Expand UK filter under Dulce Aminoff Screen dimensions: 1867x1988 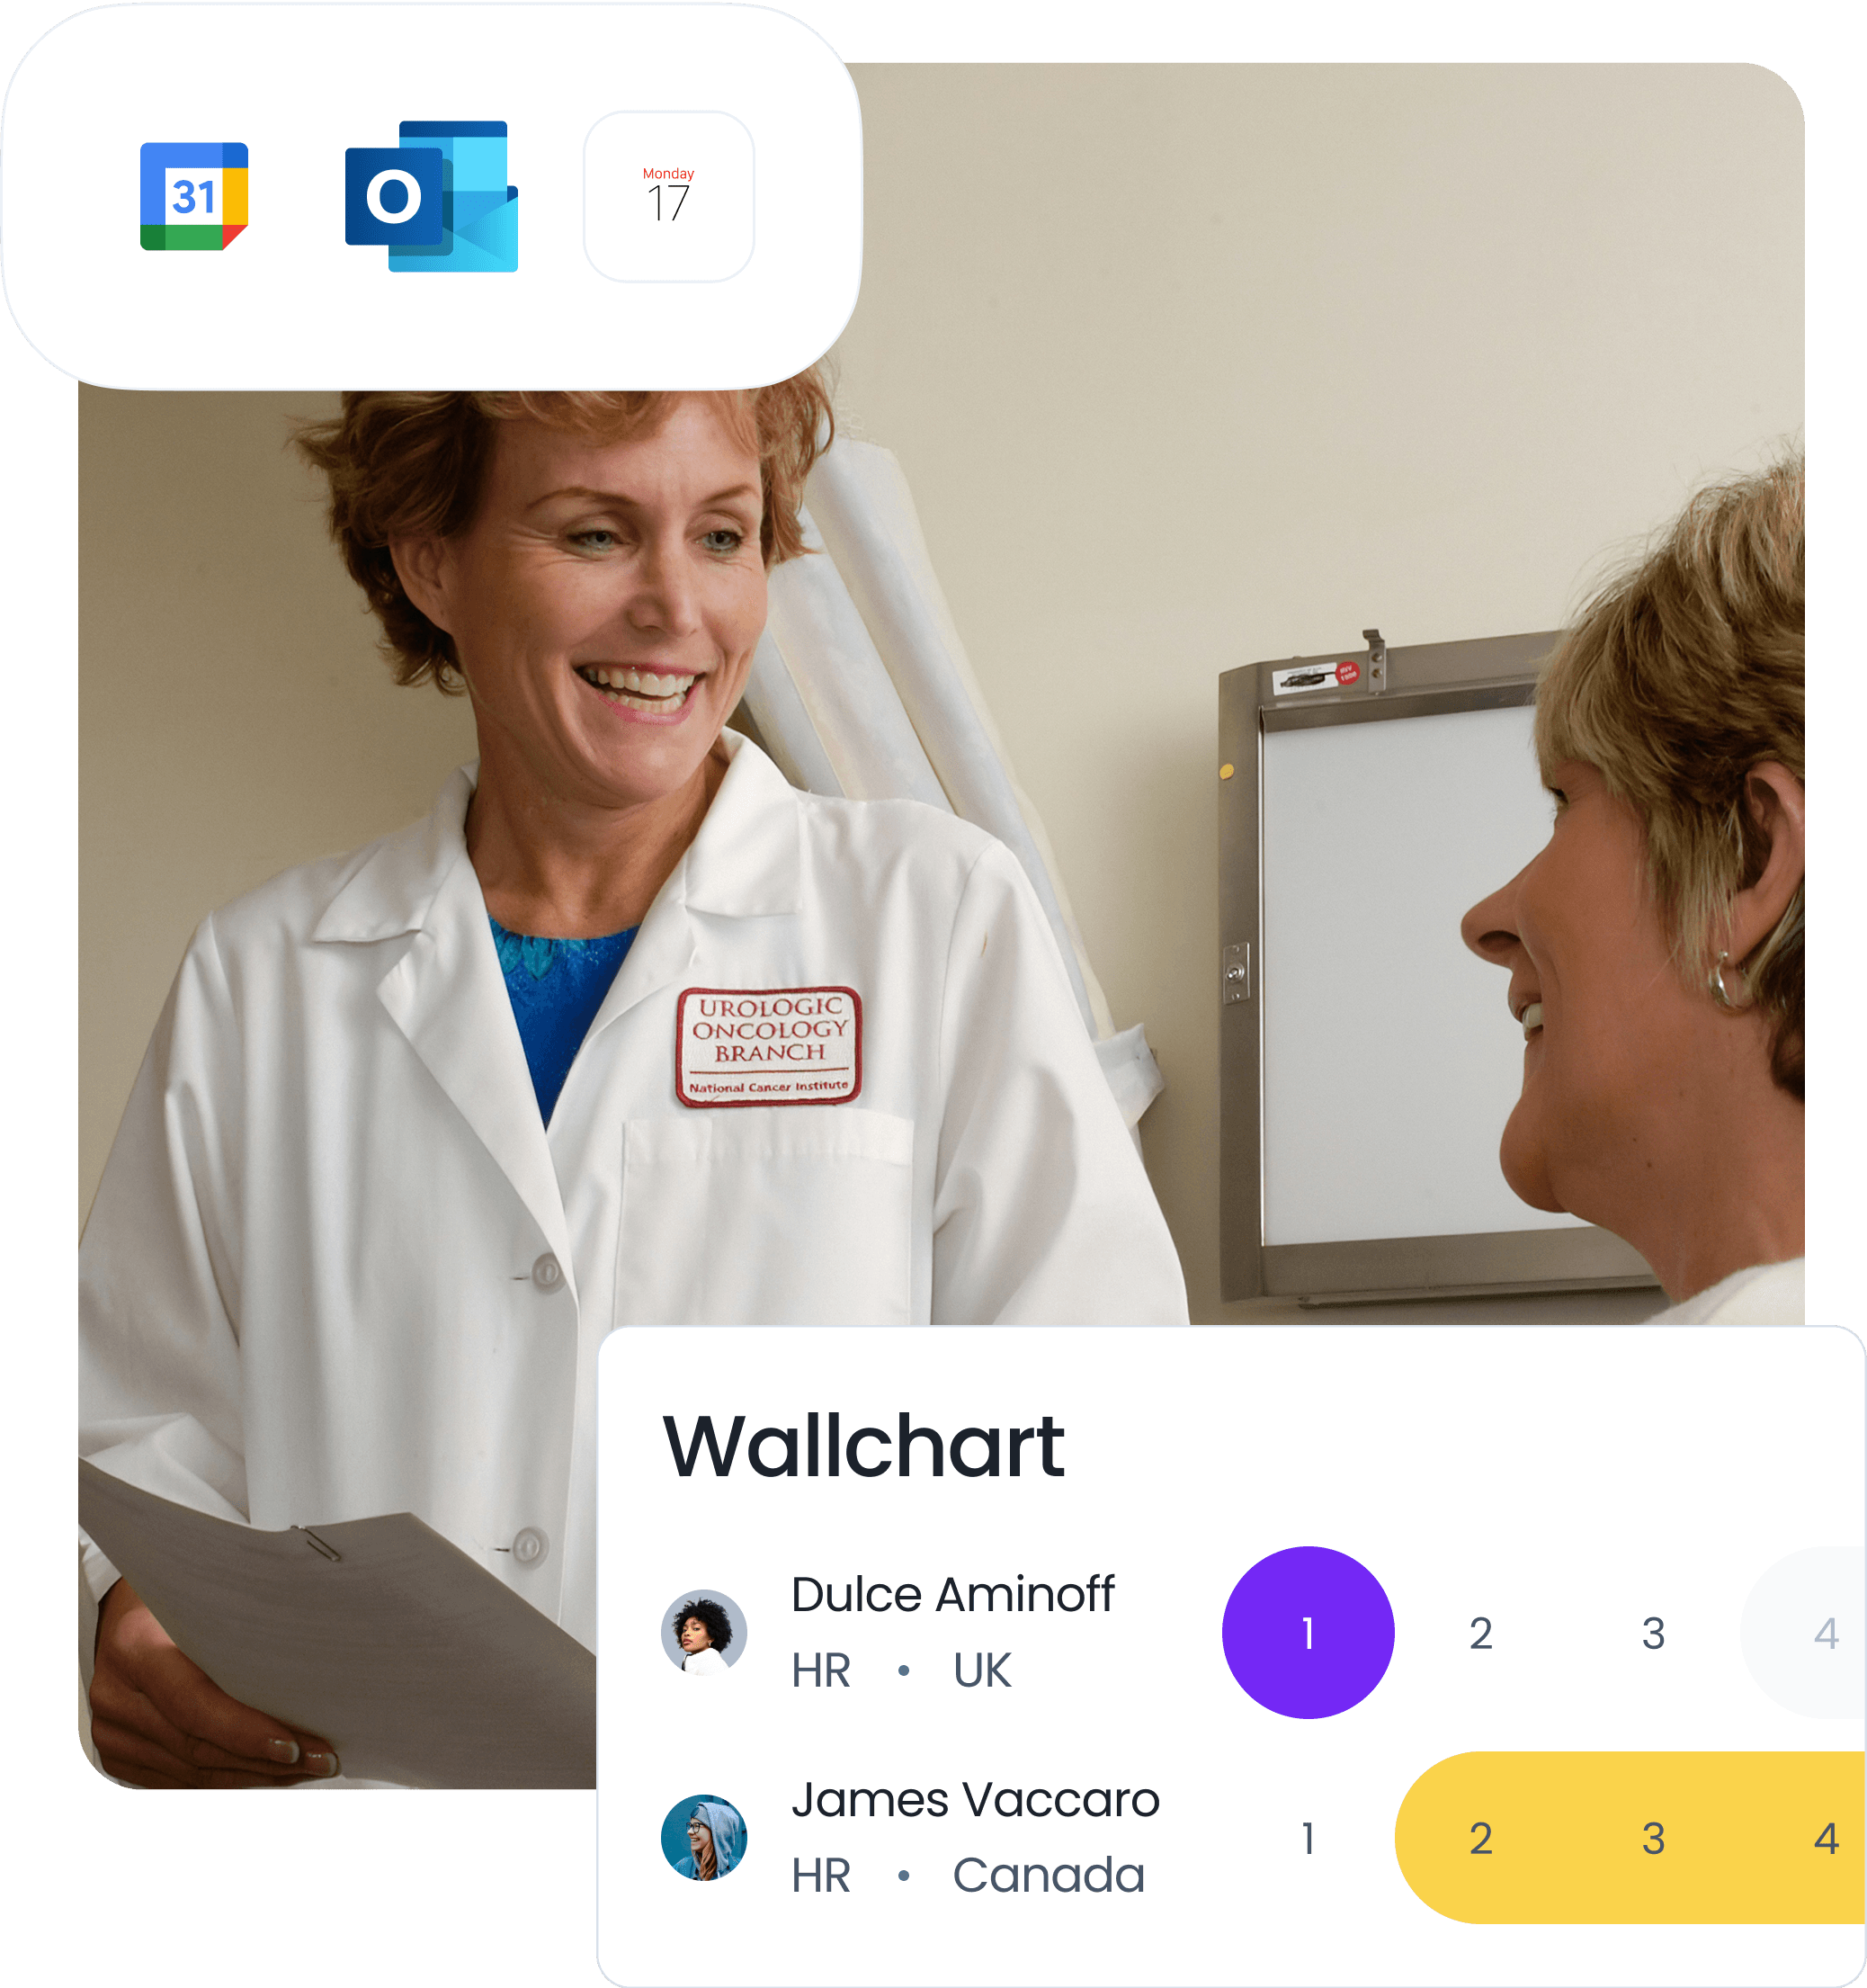click(x=987, y=1656)
